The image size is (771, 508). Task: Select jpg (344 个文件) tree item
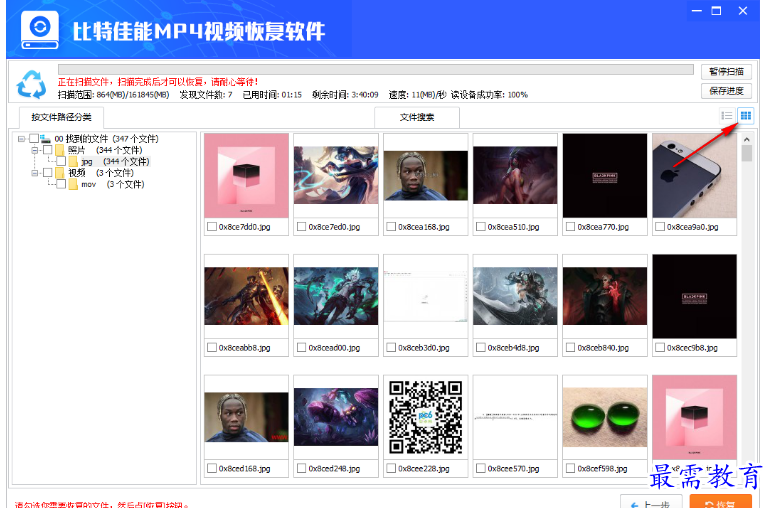point(115,161)
